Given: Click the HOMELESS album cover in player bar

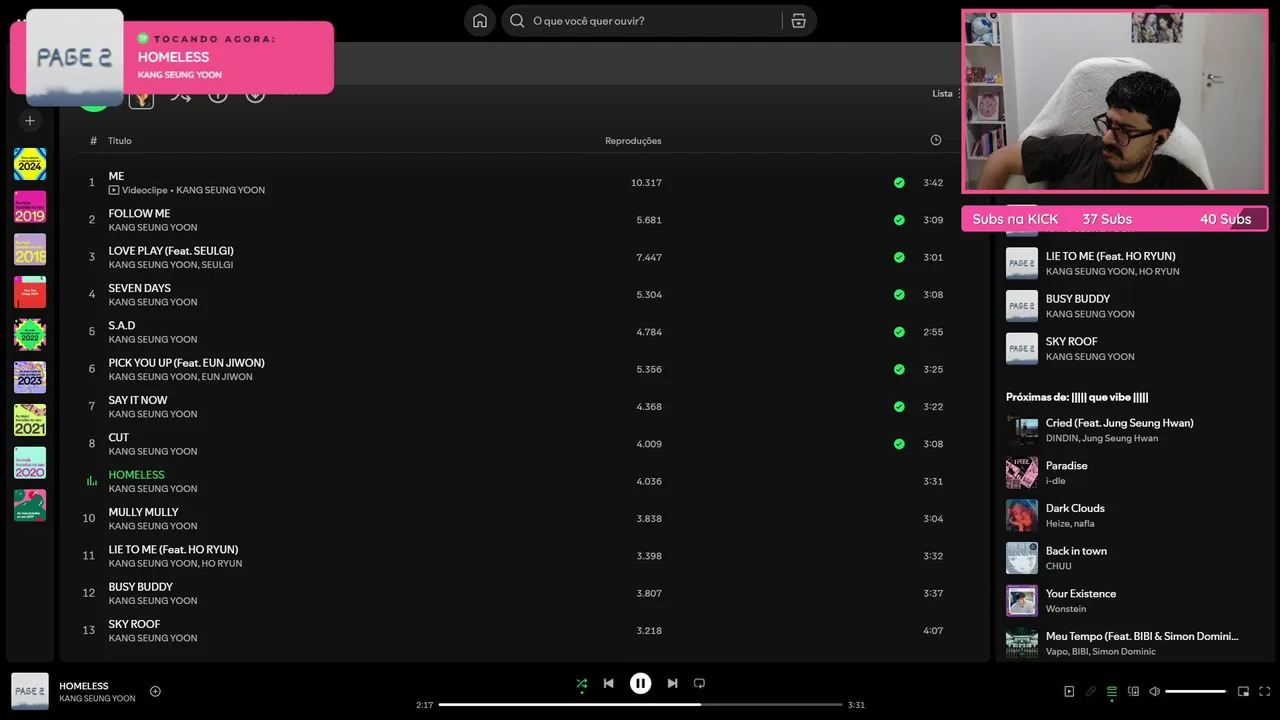Looking at the screenshot, I should pos(30,691).
